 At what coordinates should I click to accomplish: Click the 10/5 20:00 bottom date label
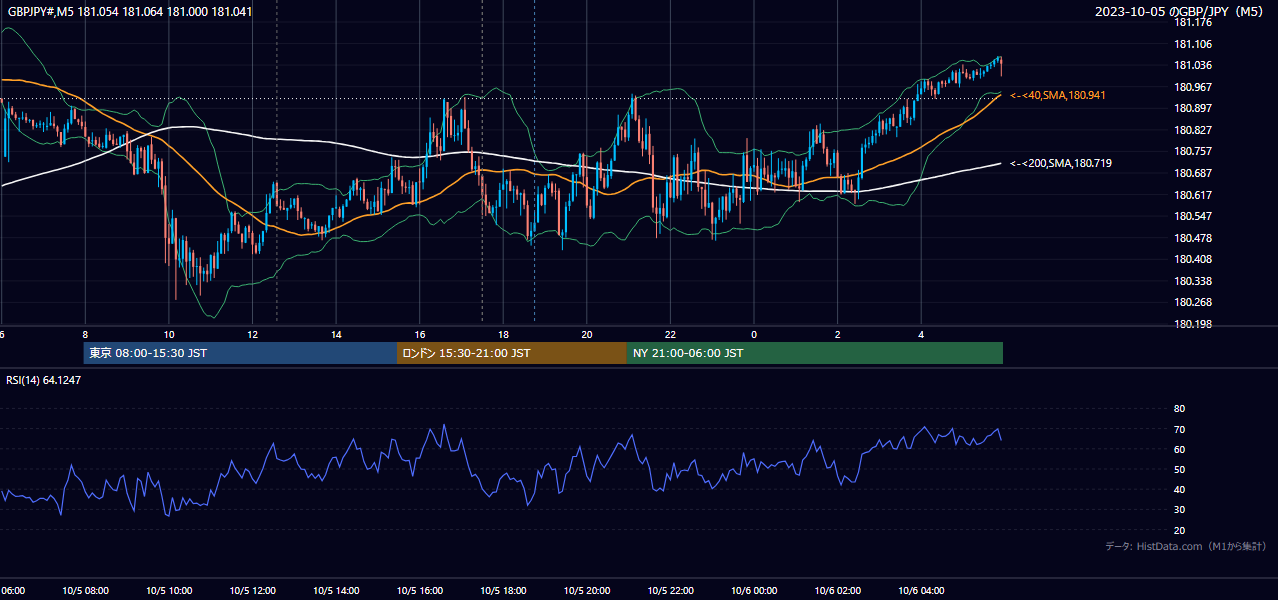pos(587,591)
